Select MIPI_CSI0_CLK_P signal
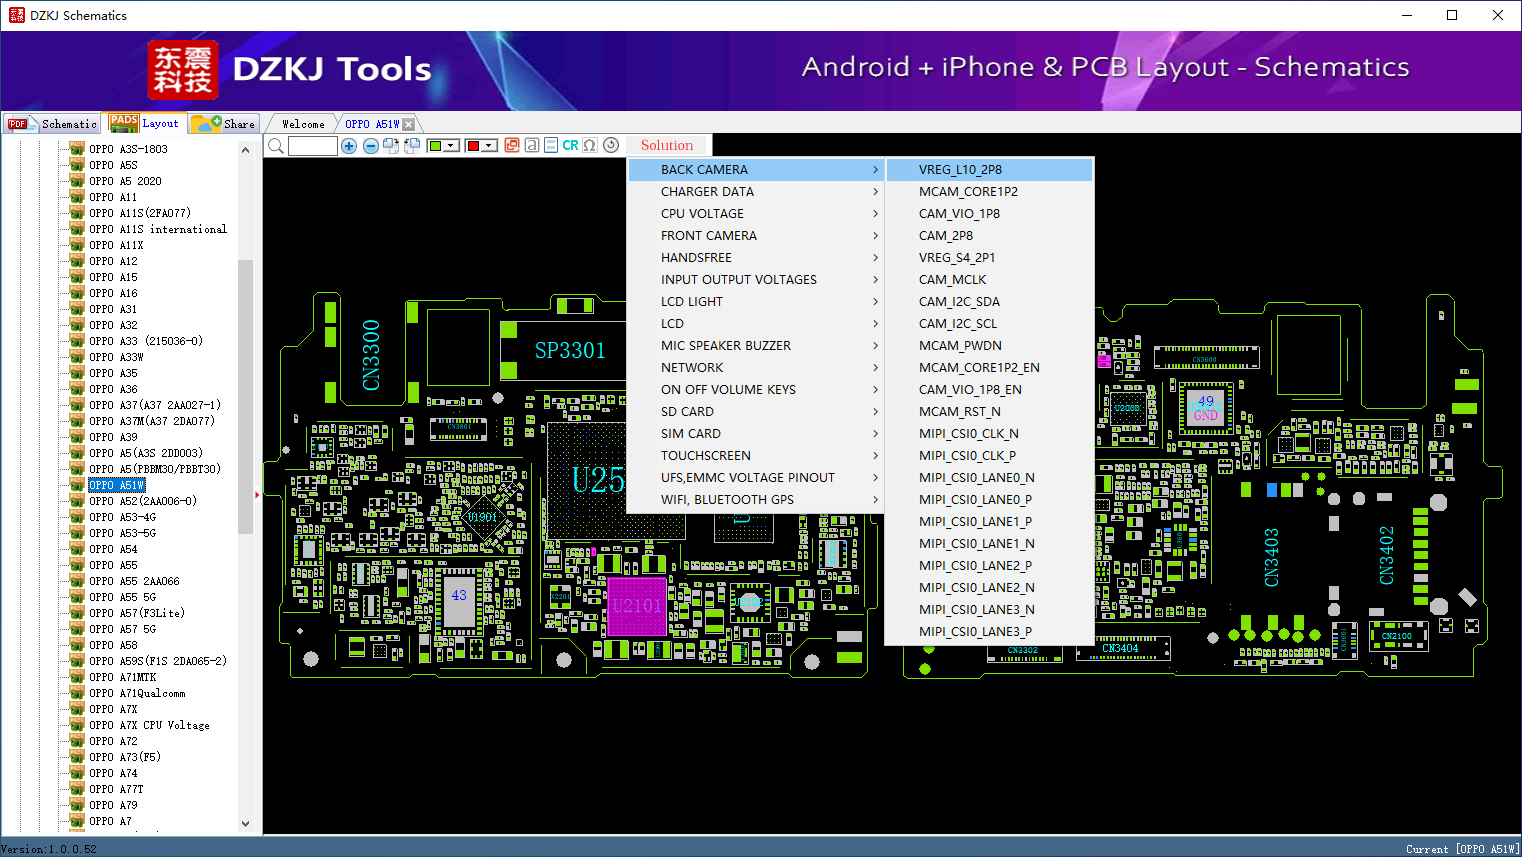This screenshot has width=1522, height=857. (x=989, y=456)
